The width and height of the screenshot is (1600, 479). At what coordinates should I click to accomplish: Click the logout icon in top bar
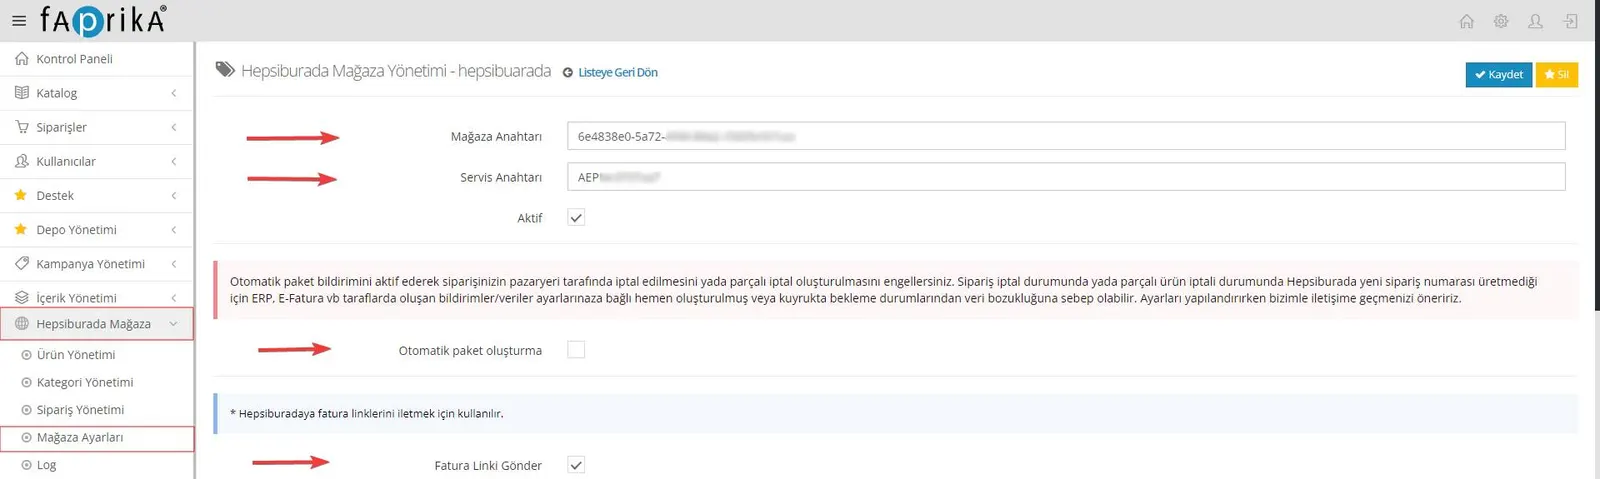pyautogui.click(x=1571, y=21)
